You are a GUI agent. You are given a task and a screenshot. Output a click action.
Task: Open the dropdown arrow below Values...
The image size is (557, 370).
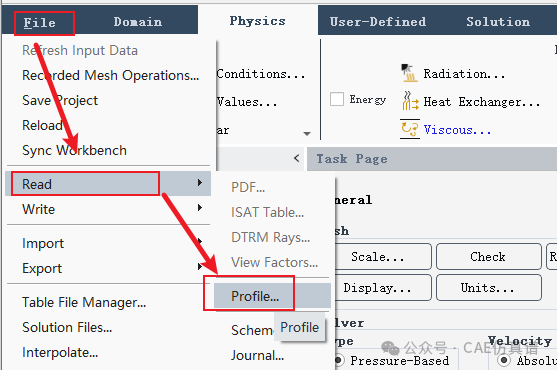click(307, 134)
